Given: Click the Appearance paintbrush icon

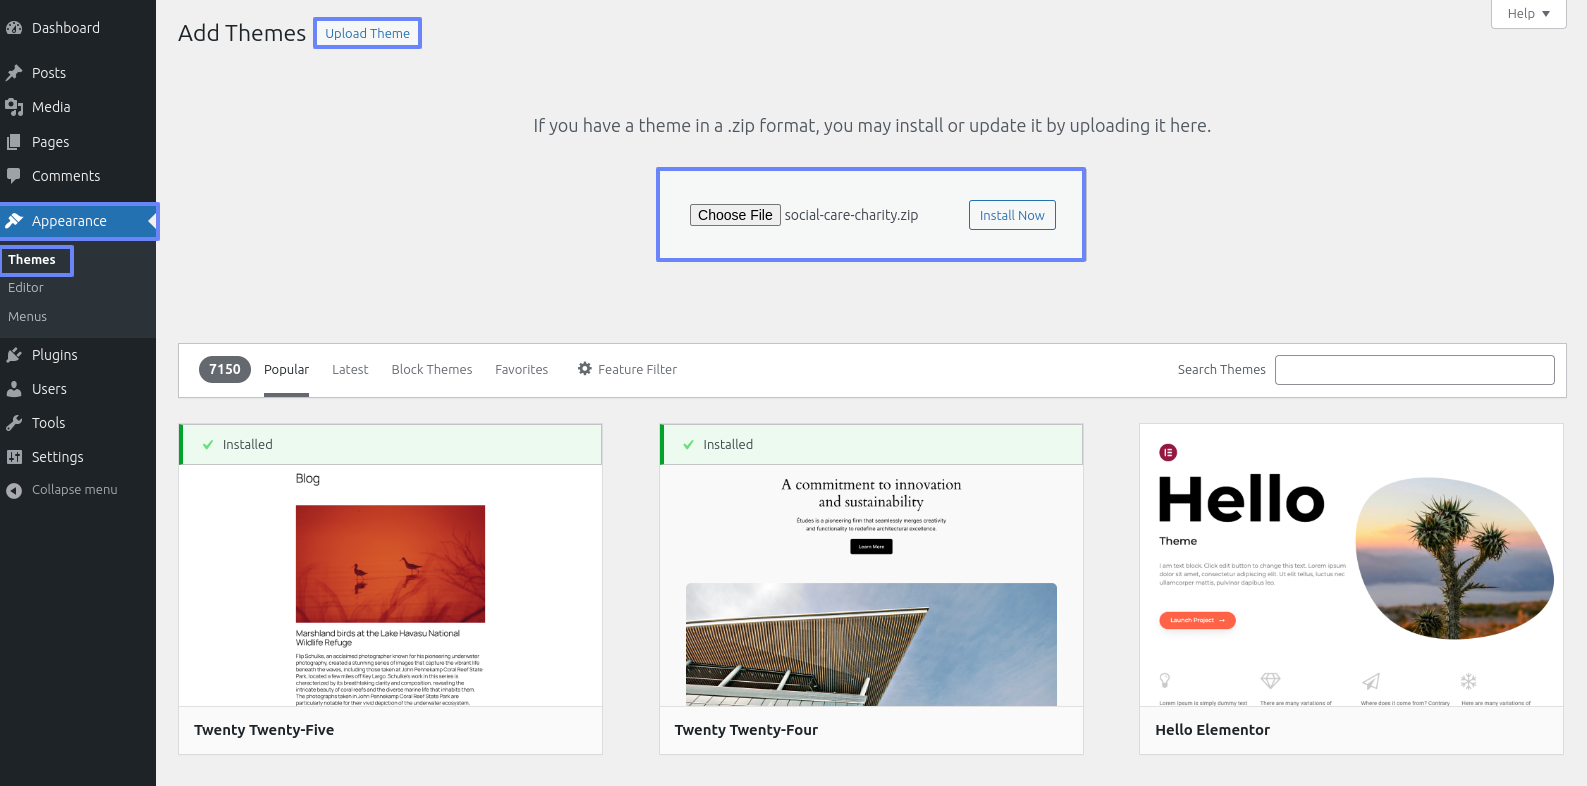Looking at the screenshot, I should coord(14,221).
